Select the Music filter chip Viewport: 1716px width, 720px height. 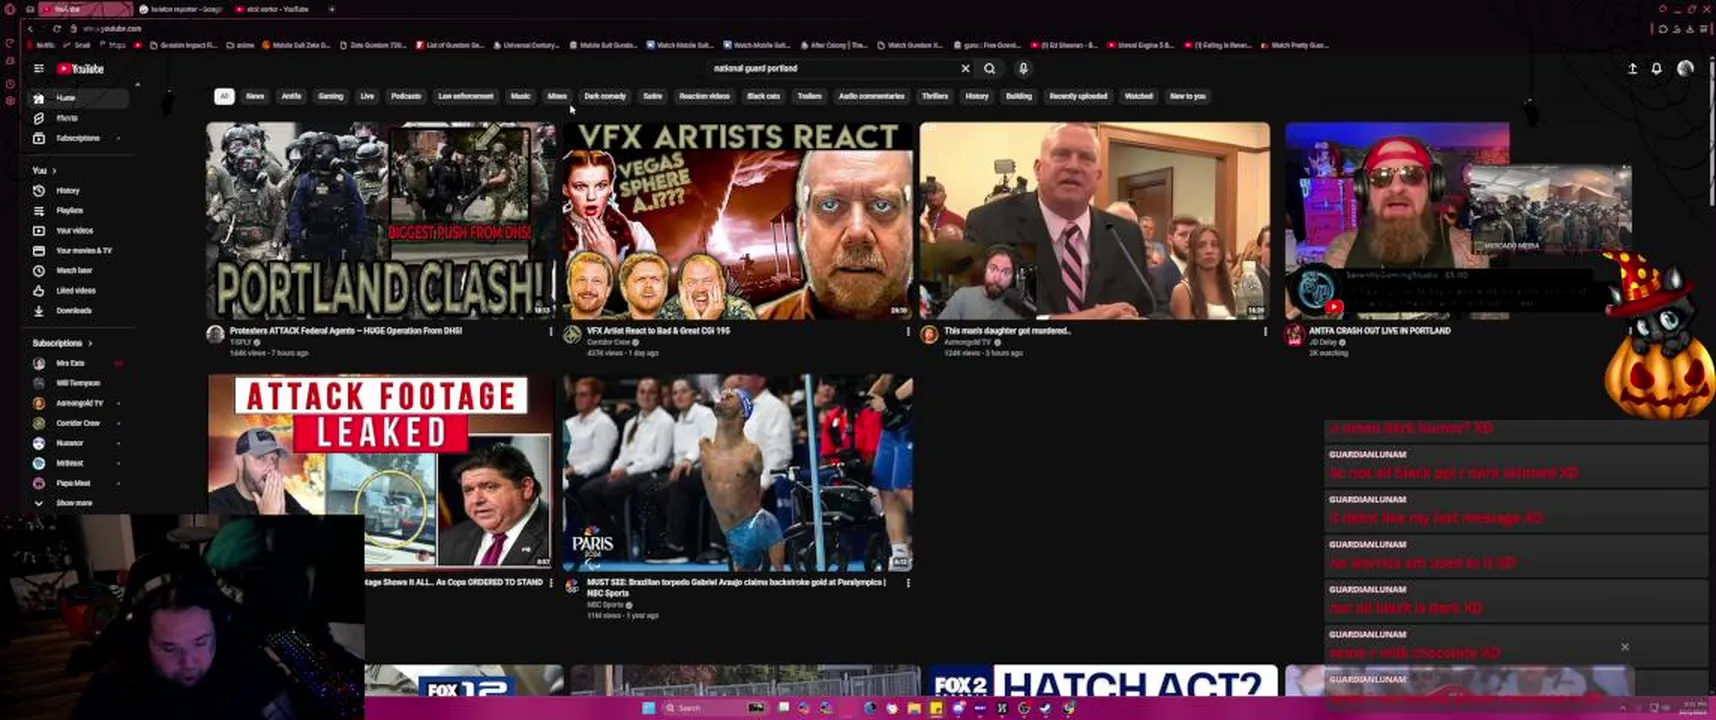[x=521, y=96]
